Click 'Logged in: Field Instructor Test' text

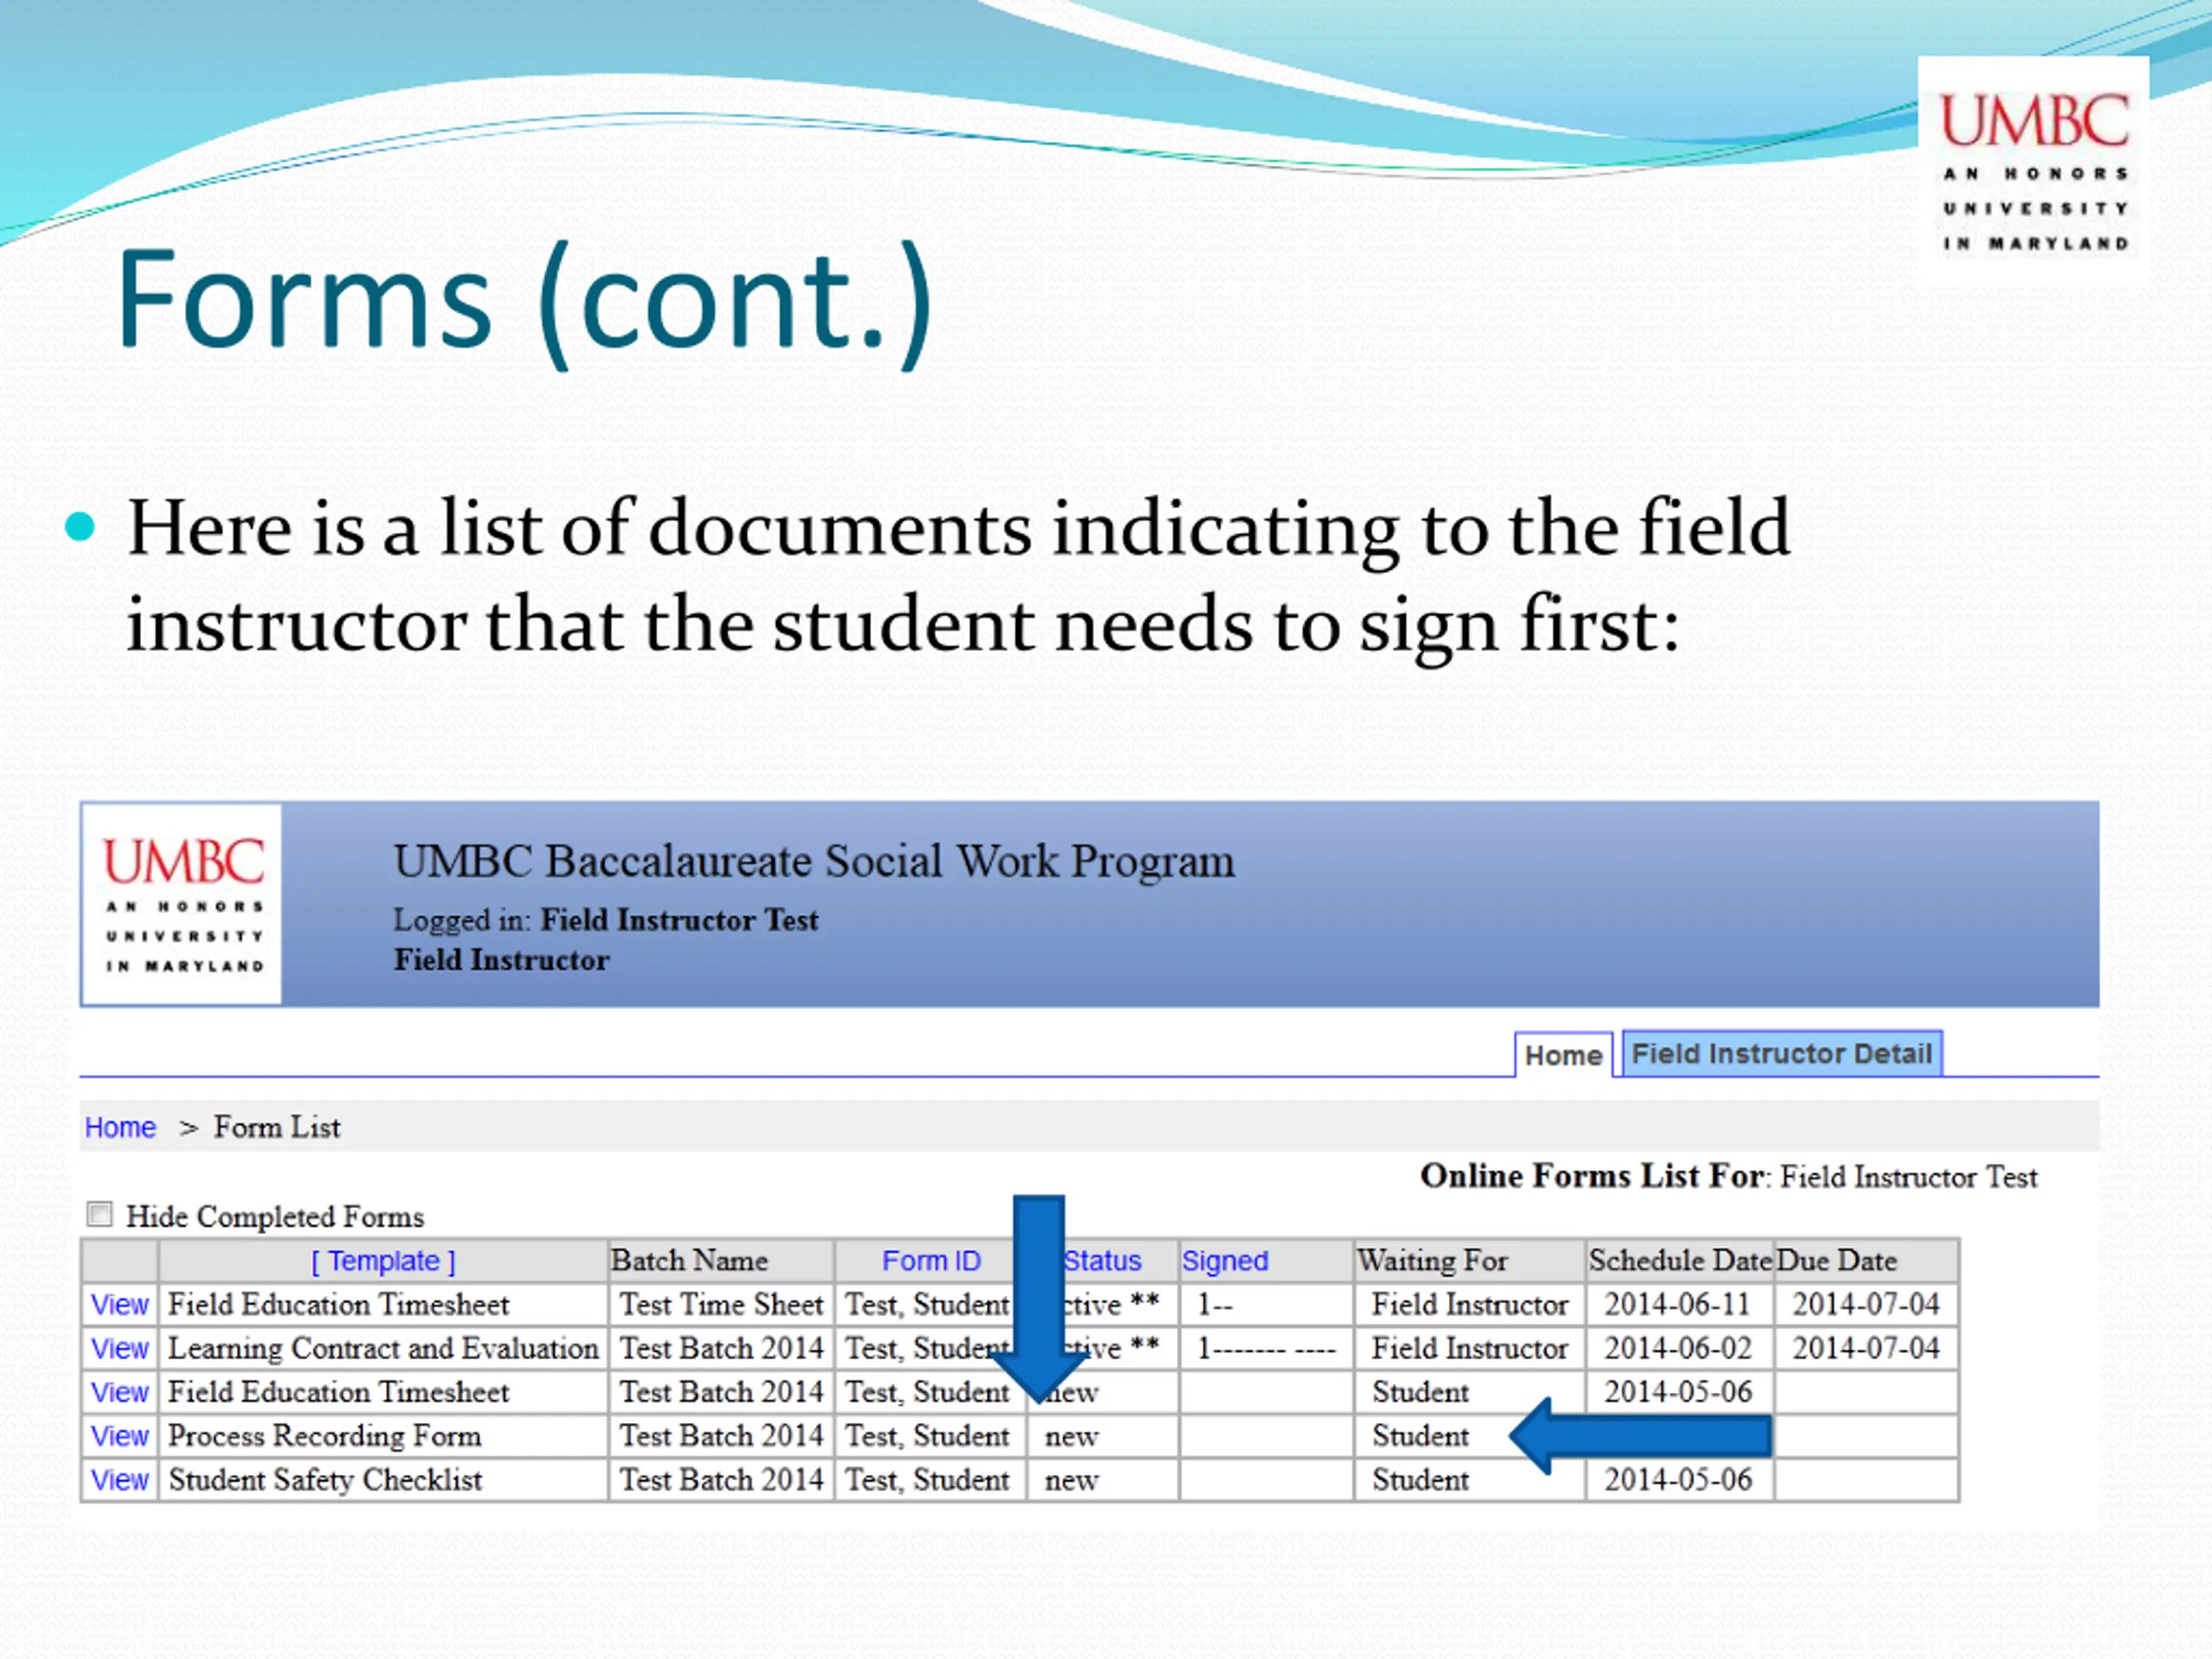point(605,920)
